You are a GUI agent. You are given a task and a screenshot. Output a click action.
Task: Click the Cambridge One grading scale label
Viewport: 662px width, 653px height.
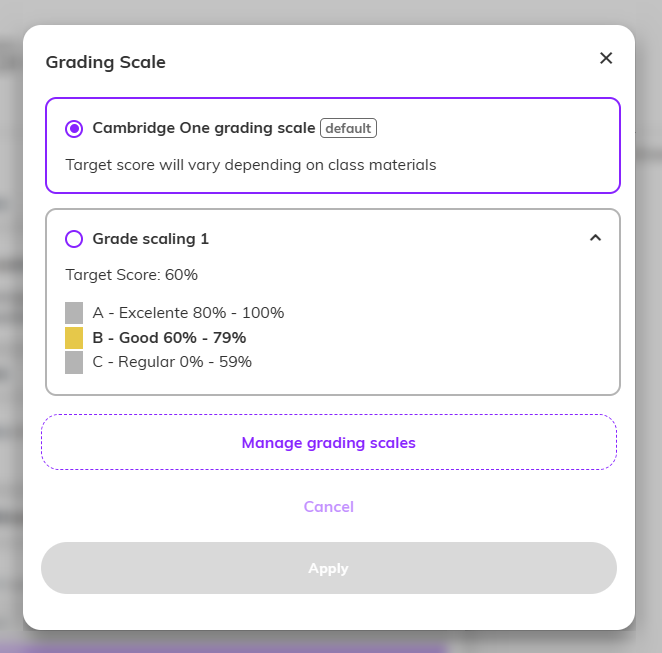[x=204, y=128]
